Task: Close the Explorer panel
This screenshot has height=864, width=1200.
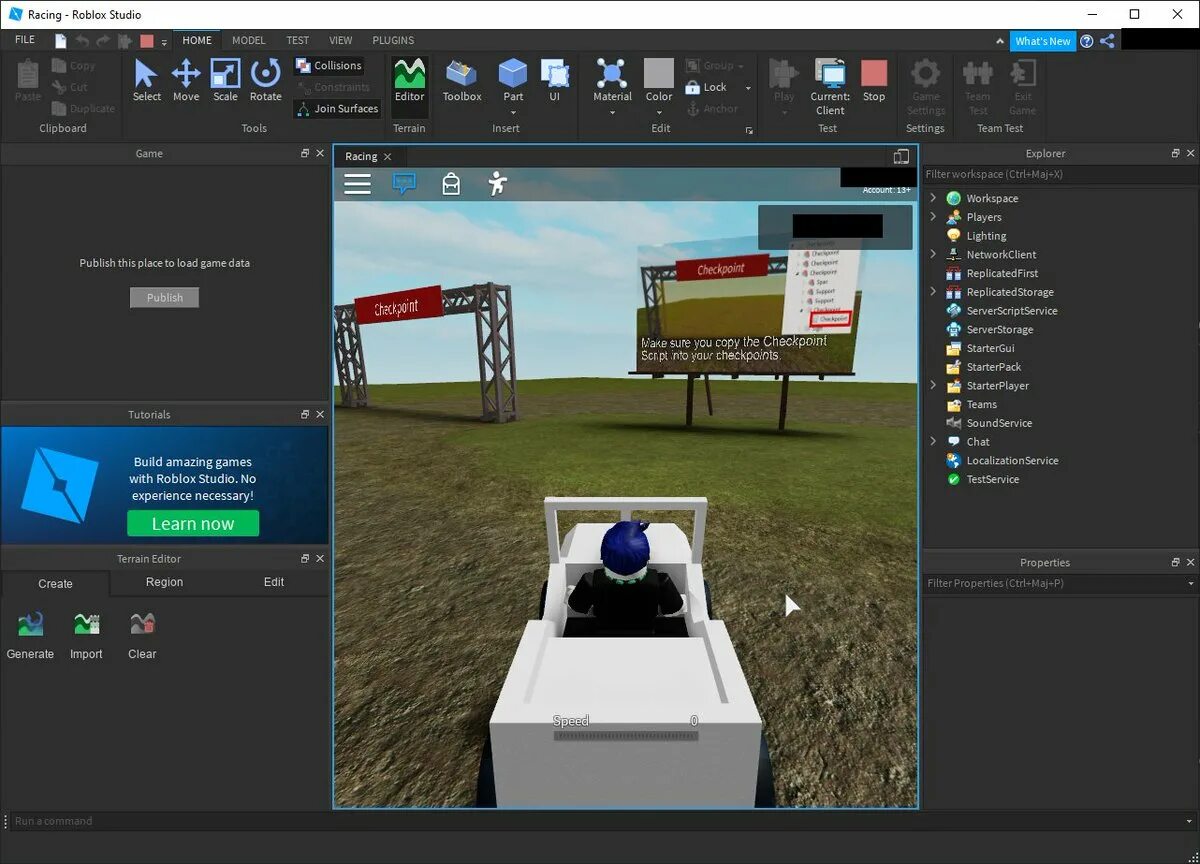Action: pos(1190,154)
